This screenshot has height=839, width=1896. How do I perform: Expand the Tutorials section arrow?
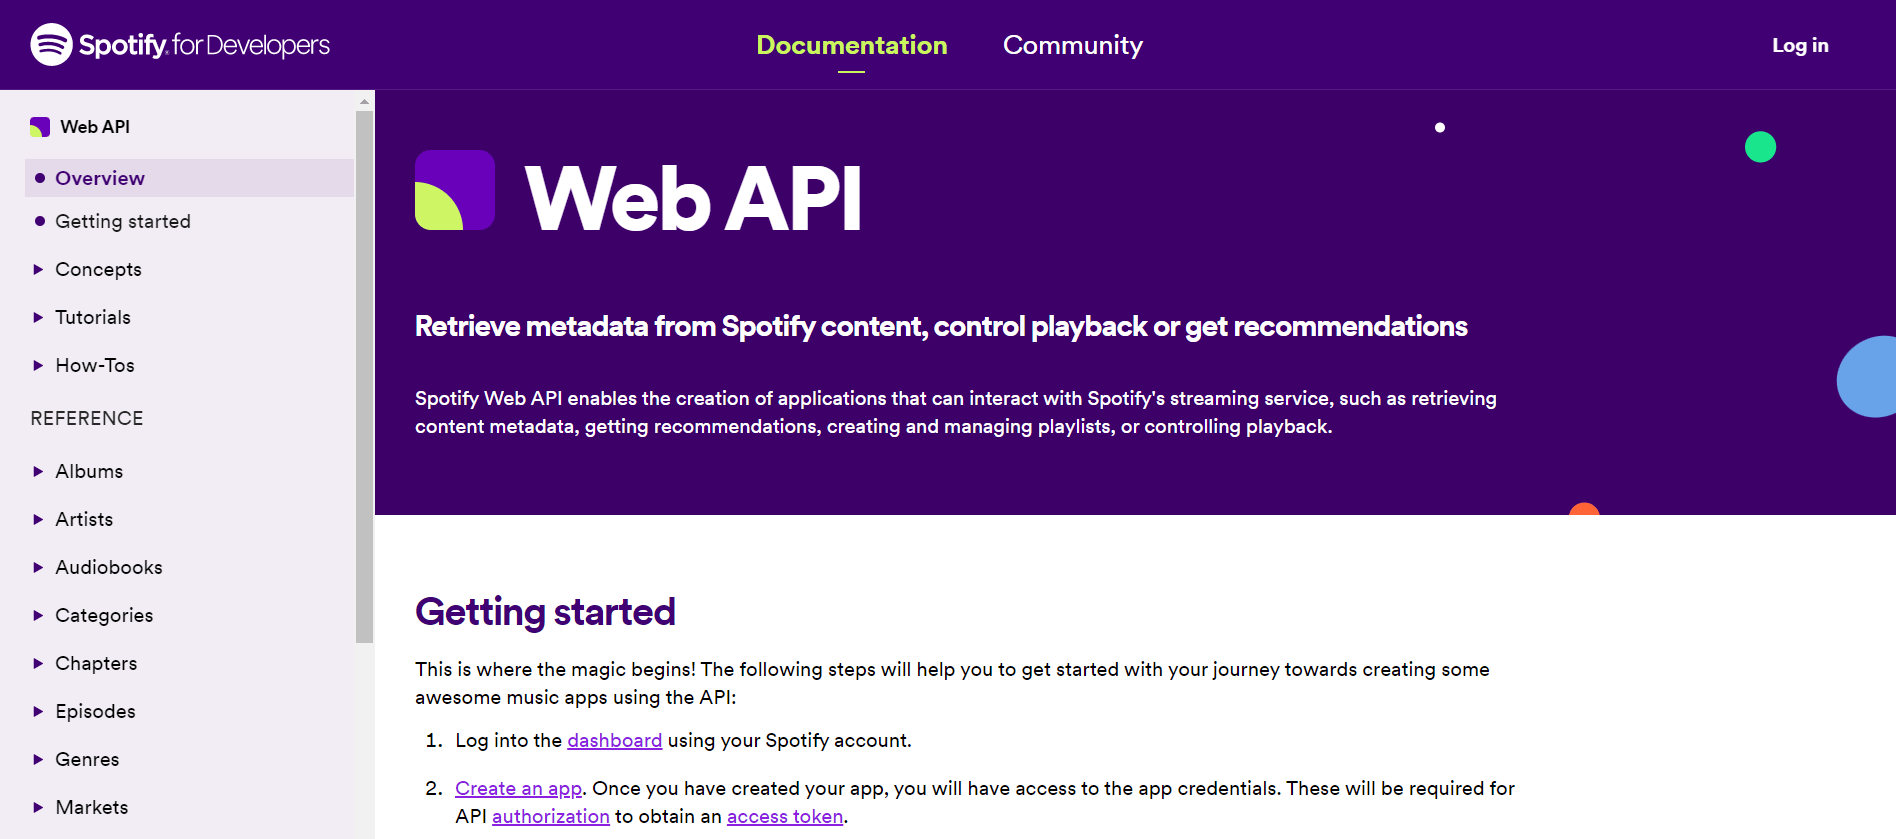point(38,317)
